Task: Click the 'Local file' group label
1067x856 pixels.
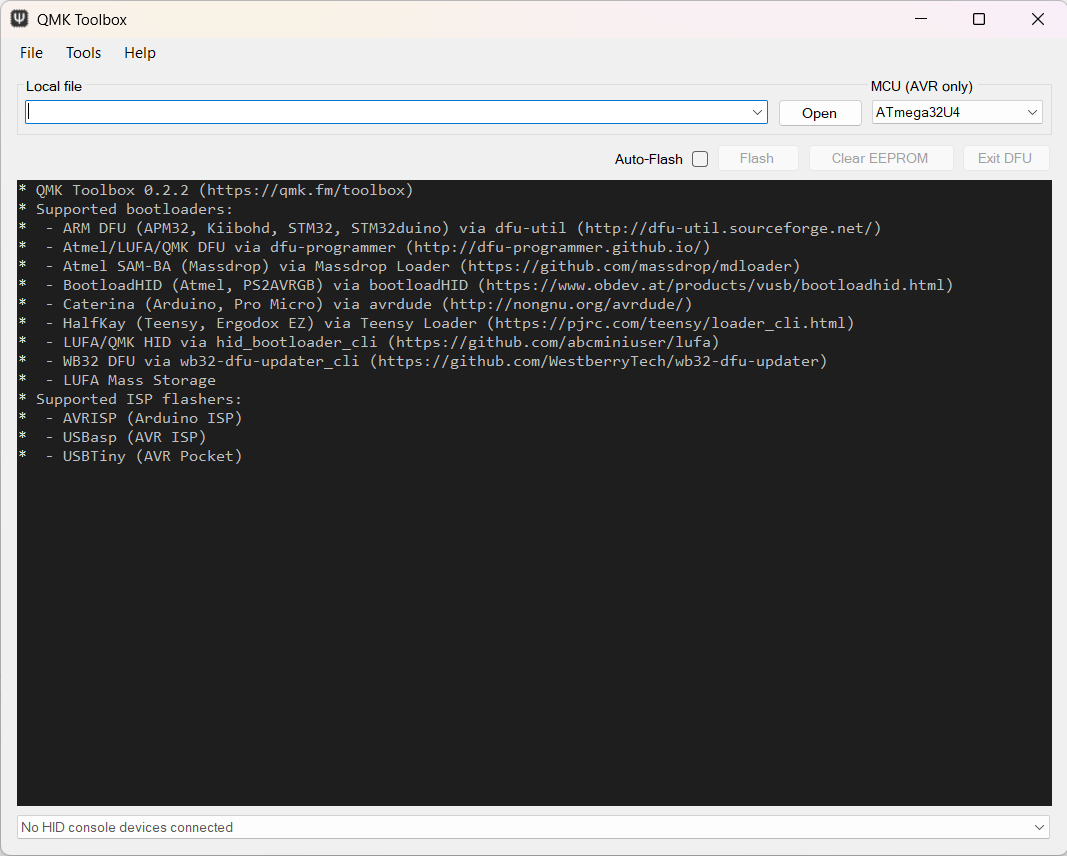Action: pos(54,86)
